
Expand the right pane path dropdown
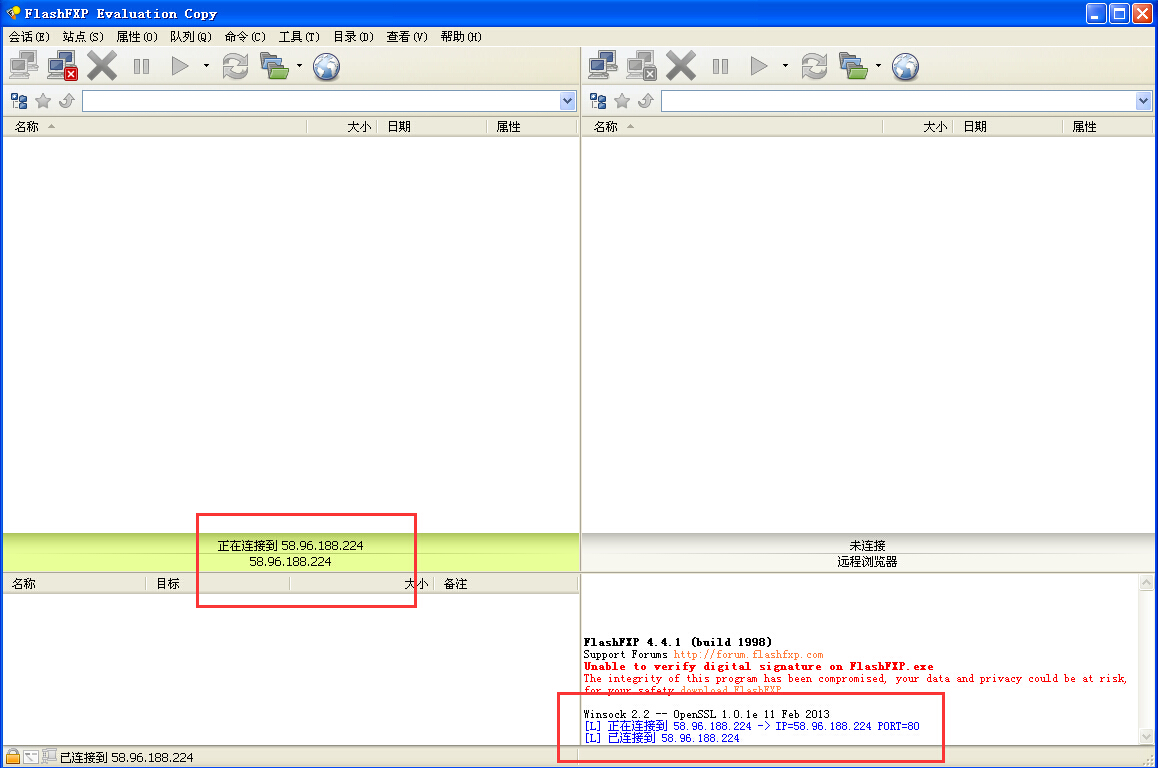pos(1143,101)
